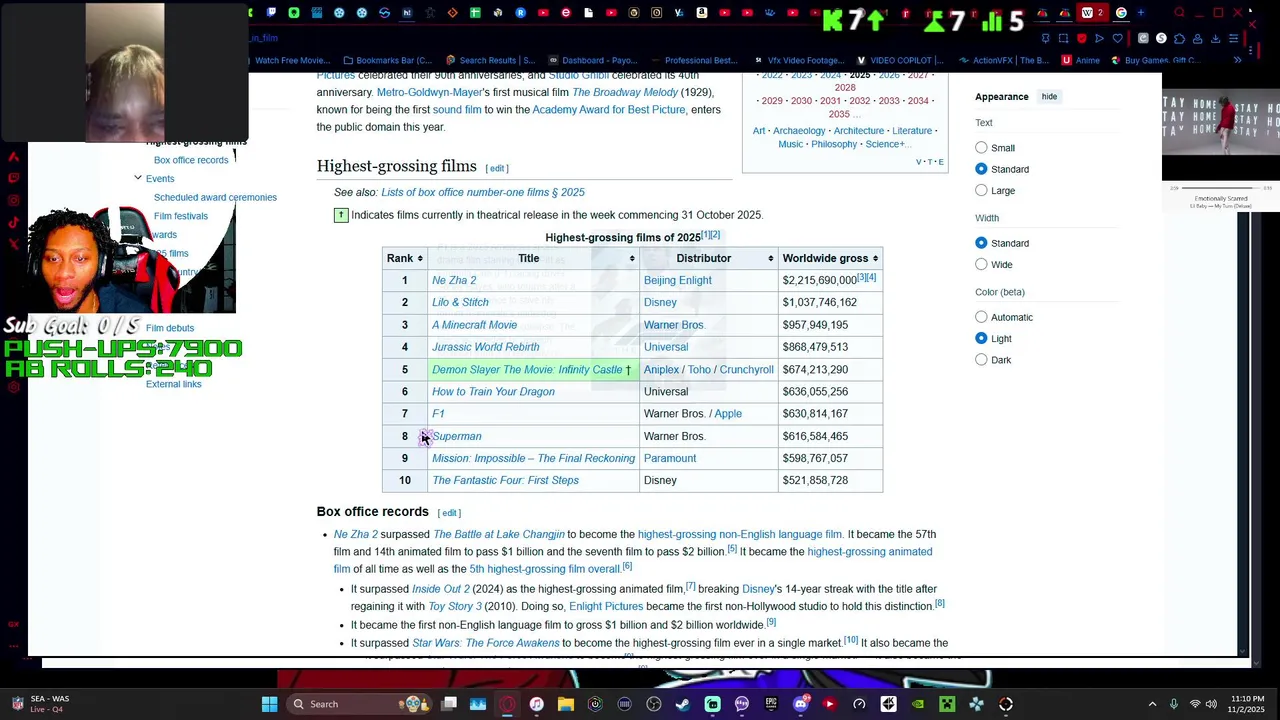Edit the Highest-grossing films section

tap(497, 168)
